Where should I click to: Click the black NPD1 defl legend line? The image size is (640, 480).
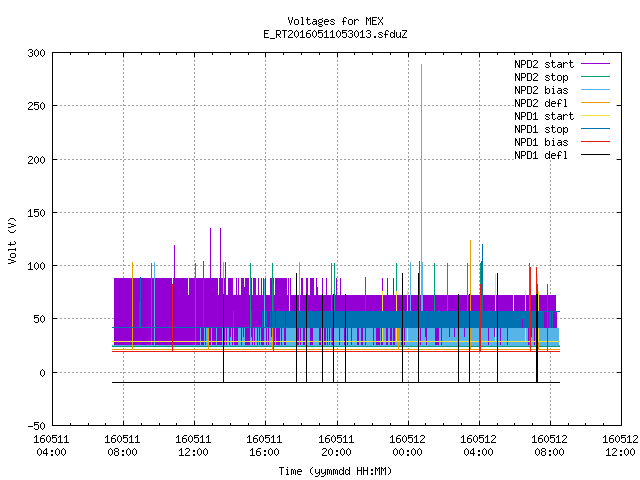pyautogui.click(x=596, y=155)
